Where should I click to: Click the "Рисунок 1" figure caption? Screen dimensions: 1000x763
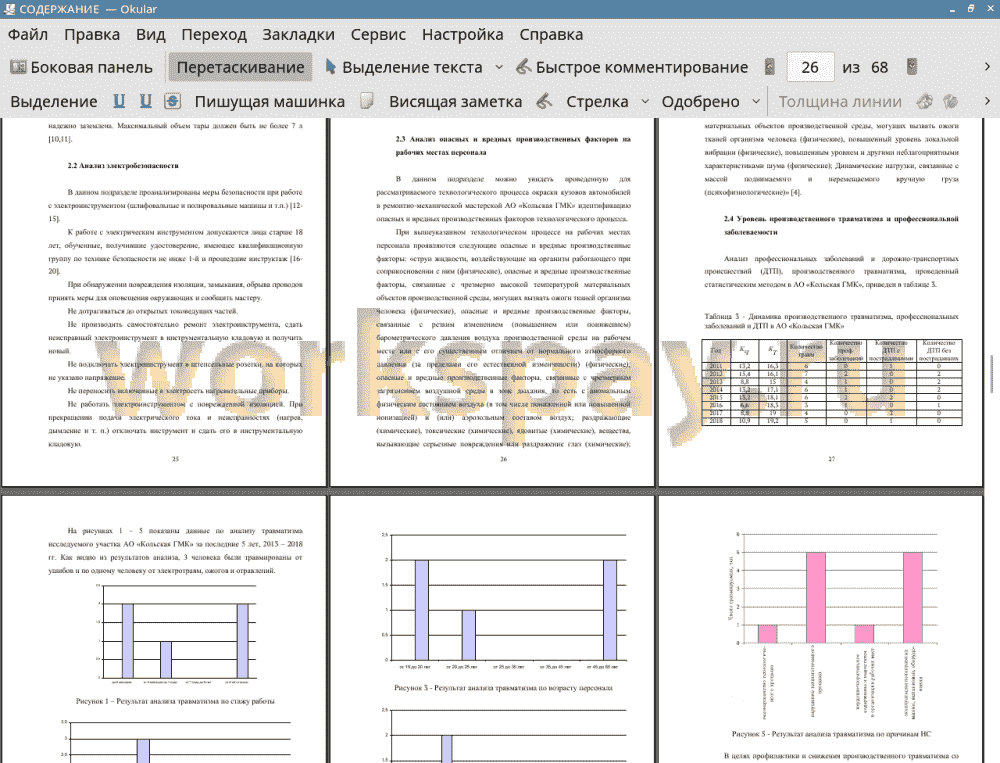click(175, 701)
